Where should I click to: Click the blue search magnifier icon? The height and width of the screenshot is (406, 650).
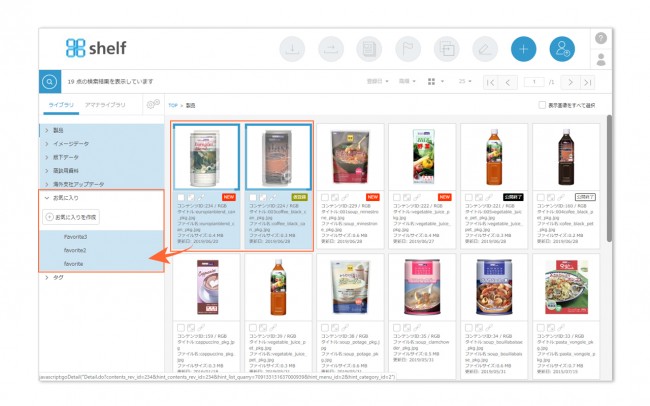coord(50,82)
